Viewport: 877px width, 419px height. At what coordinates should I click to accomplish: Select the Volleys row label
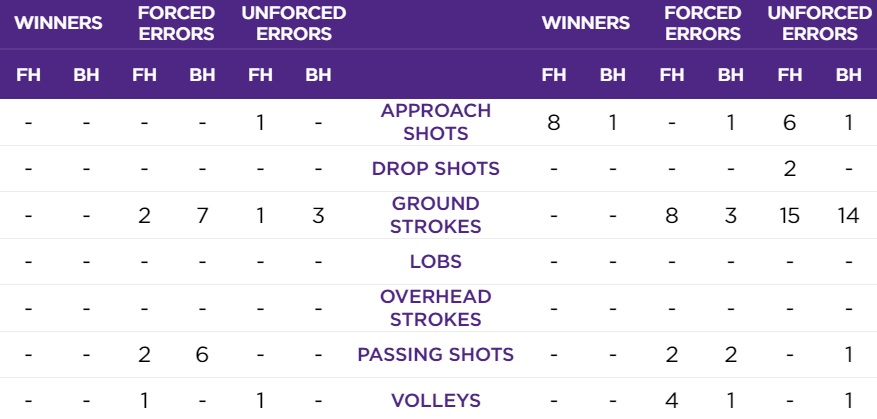tap(435, 400)
